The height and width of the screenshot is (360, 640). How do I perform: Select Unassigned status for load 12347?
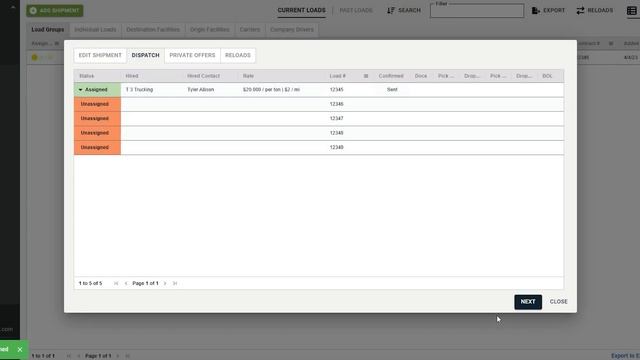[98, 118]
